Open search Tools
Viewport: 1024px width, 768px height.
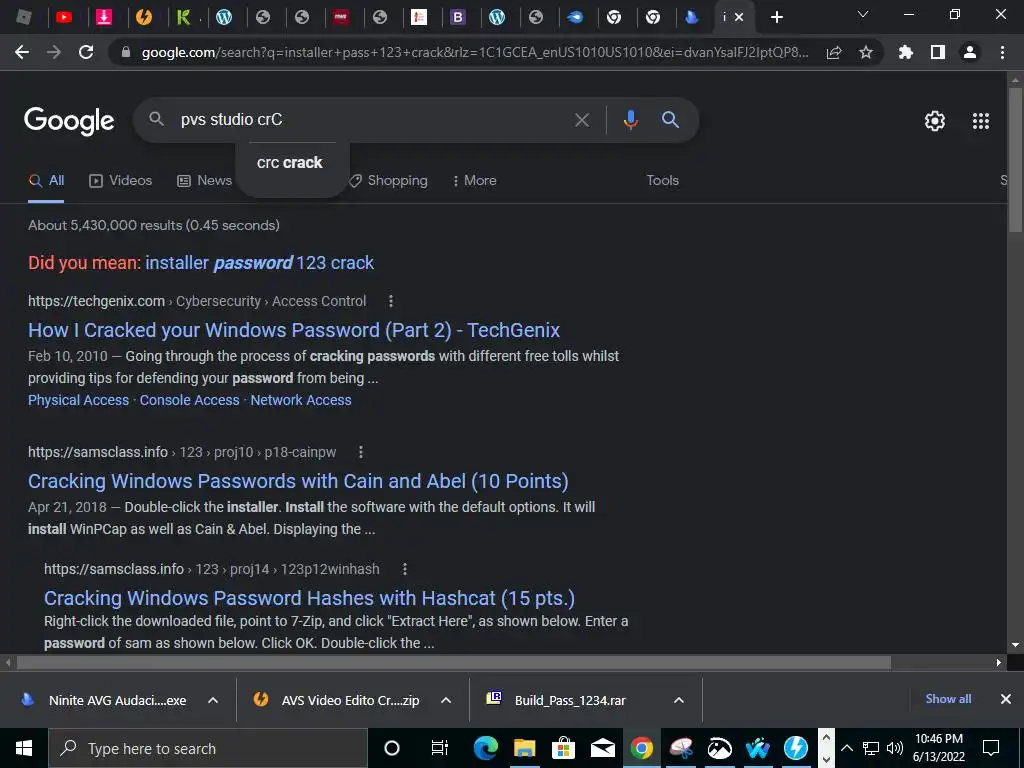(662, 181)
